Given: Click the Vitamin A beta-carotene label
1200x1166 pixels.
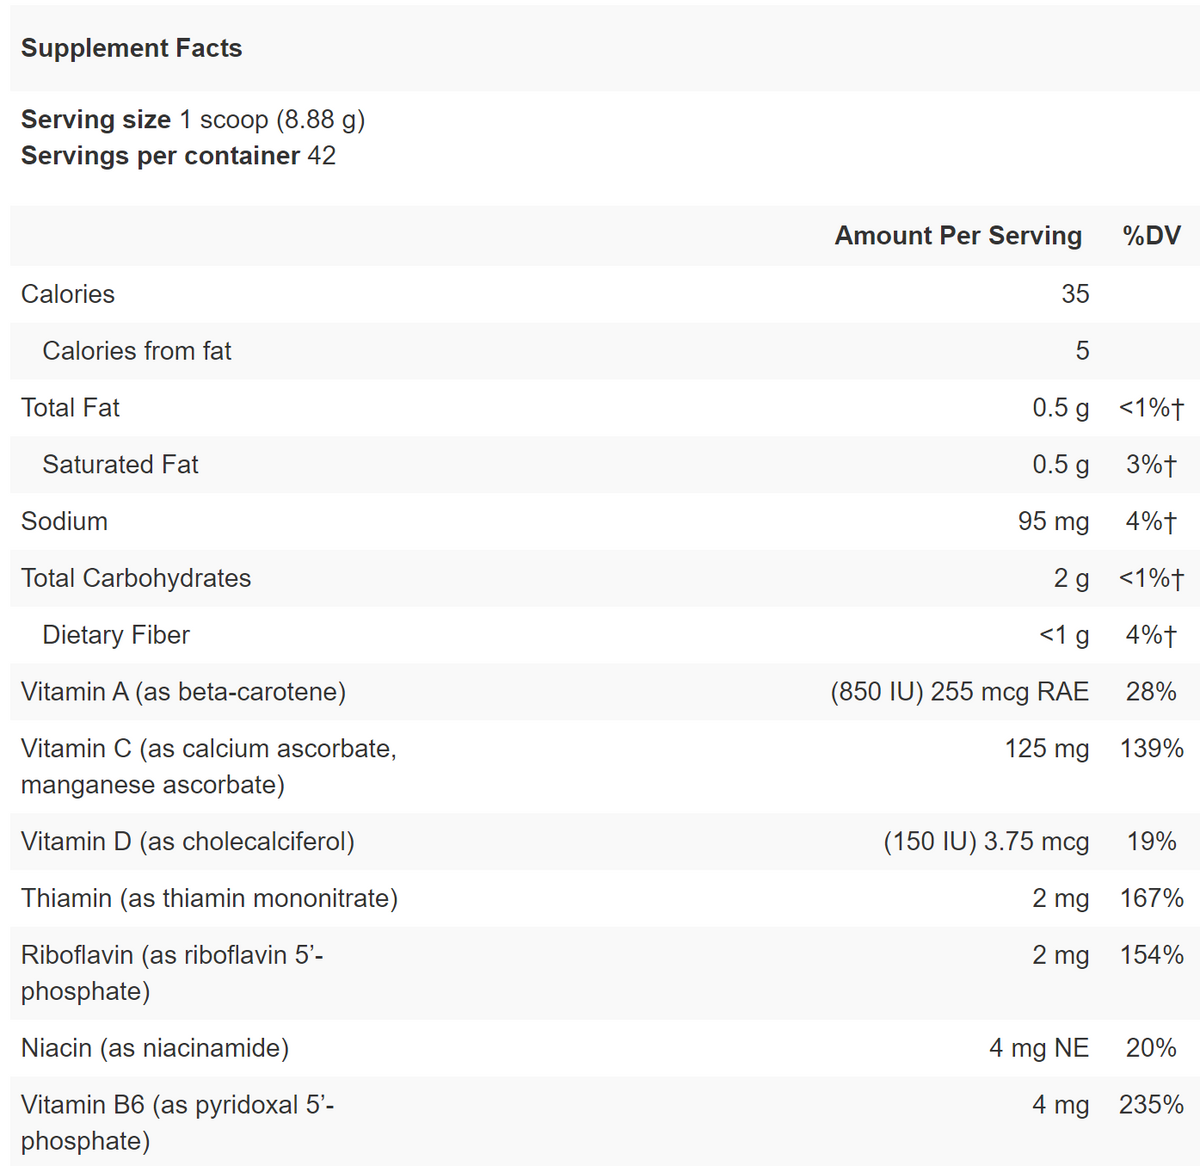Looking at the screenshot, I should (x=183, y=692).
